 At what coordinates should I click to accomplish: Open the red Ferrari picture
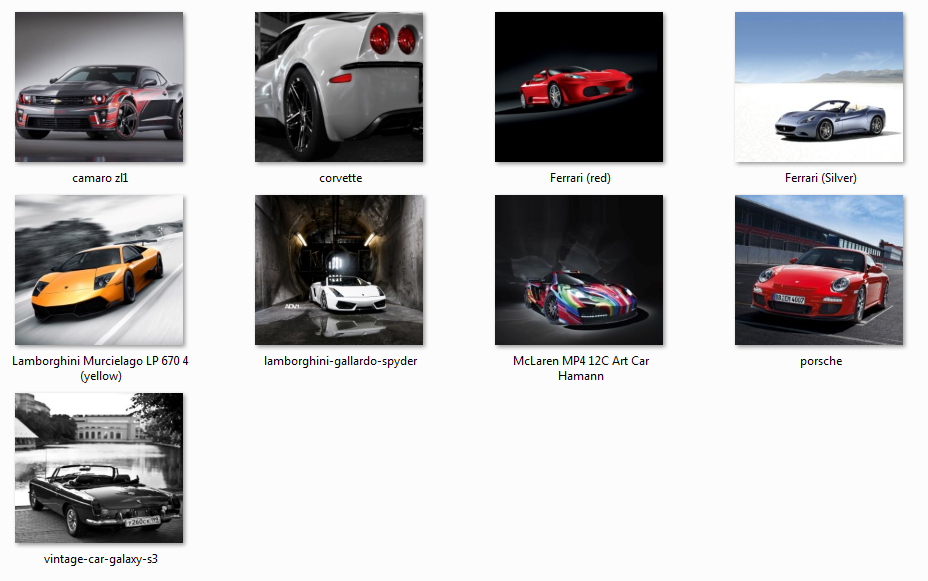[579, 87]
